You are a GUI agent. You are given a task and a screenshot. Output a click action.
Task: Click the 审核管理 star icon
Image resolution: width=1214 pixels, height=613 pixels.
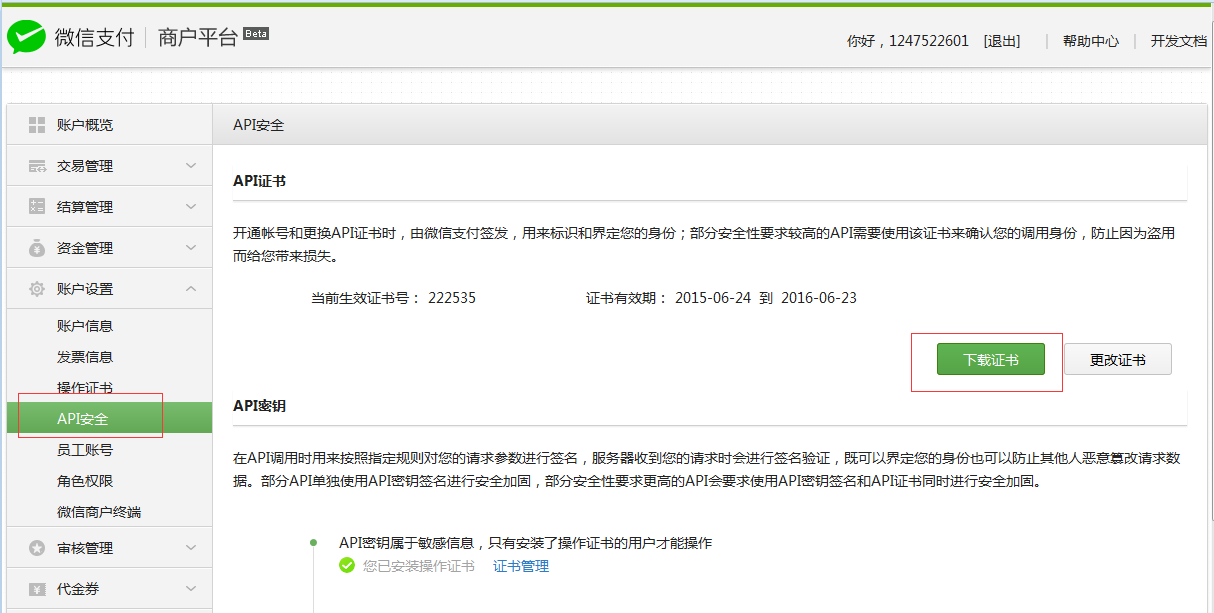coord(37,548)
